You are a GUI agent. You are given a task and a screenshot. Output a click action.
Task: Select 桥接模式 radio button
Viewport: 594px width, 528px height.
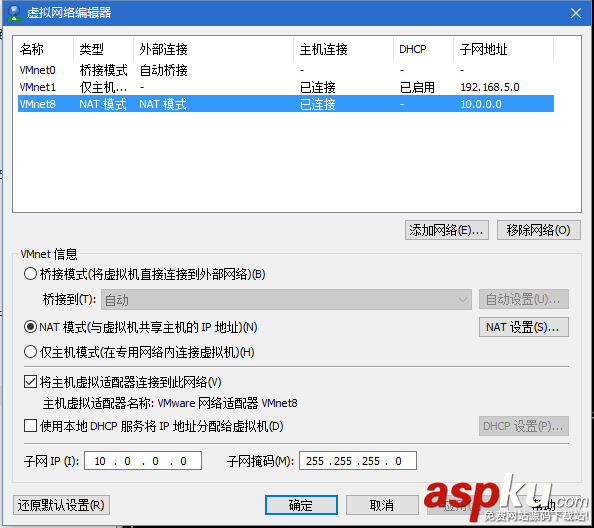[30, 274]
